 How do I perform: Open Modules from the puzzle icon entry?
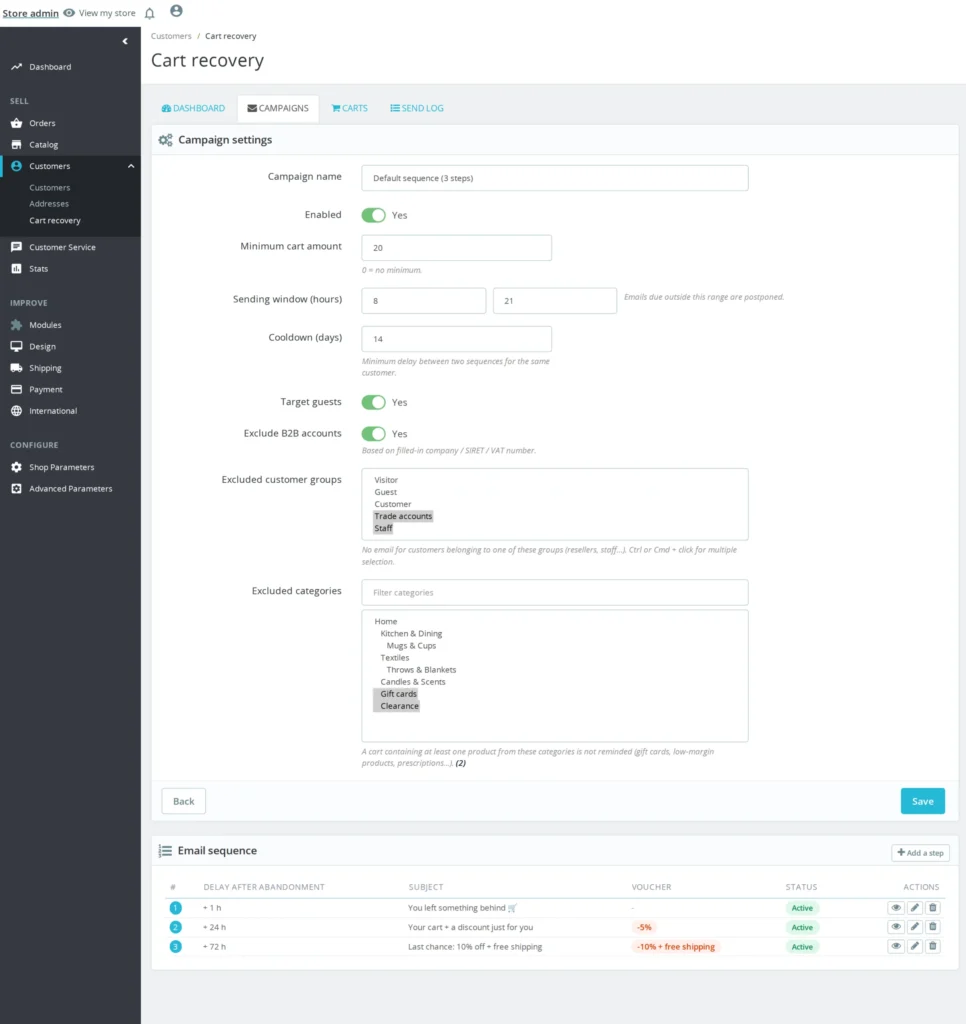coord(45,325)
